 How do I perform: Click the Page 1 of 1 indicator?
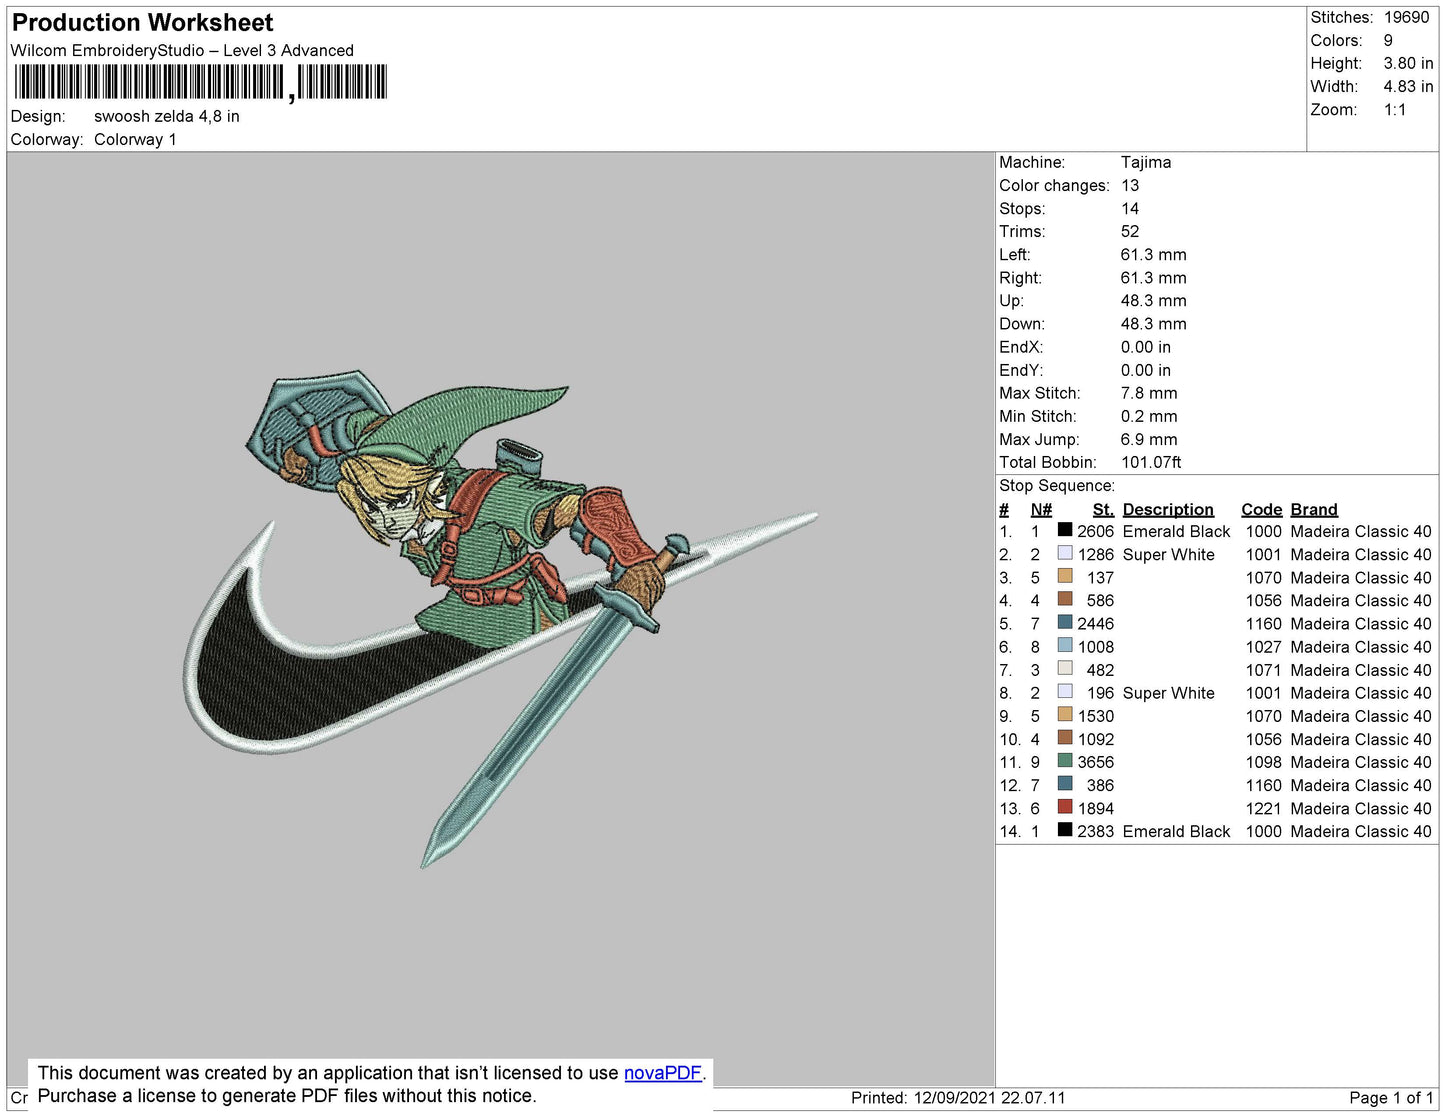[1391, 1098]
